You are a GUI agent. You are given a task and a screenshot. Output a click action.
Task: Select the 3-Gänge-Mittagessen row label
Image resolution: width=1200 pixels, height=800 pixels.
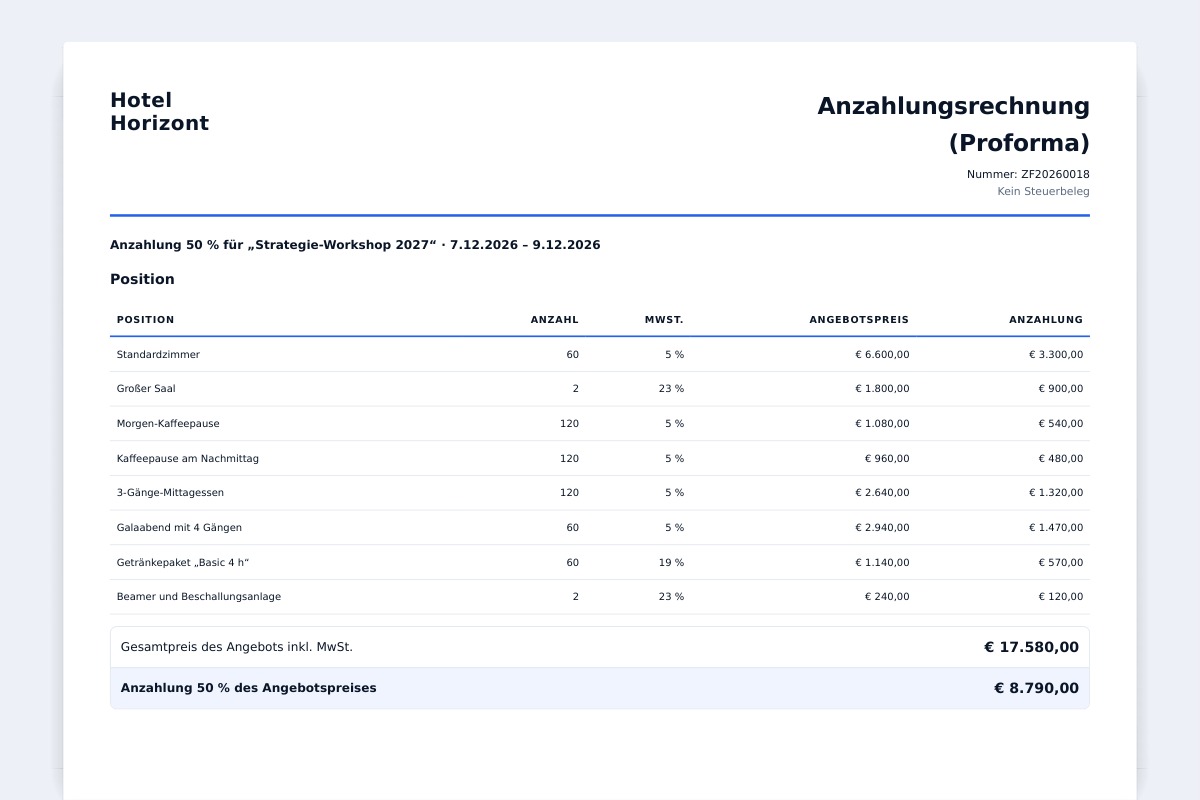(x=170, y=493)
